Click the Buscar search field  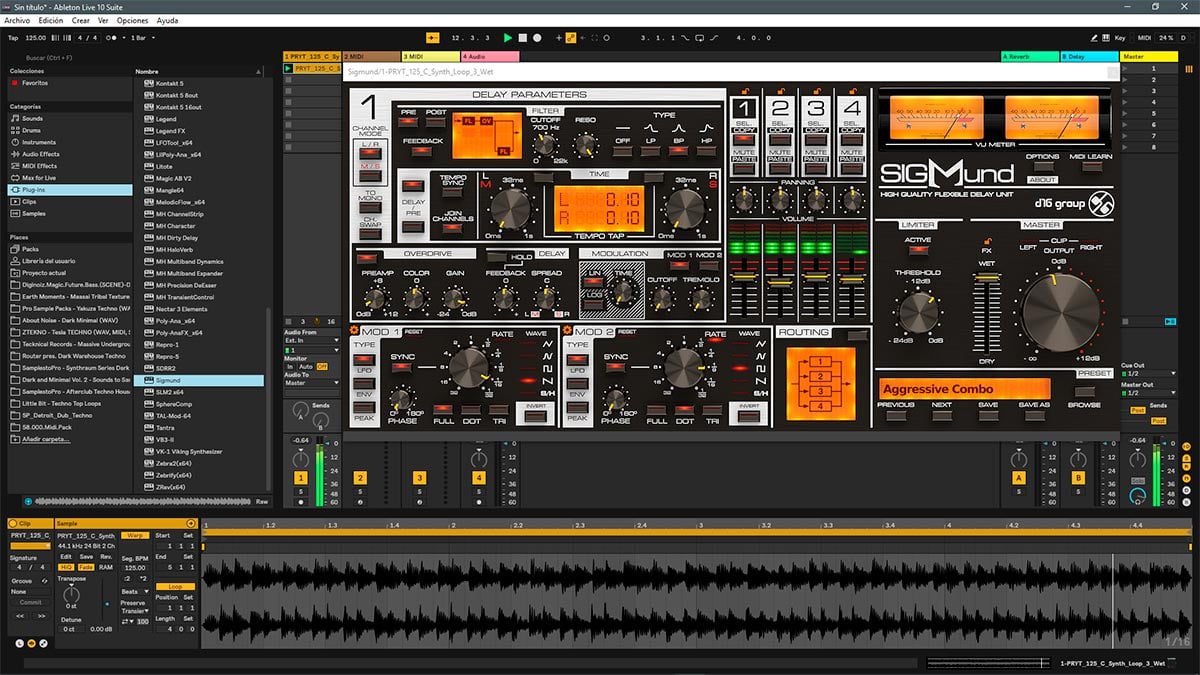click(70, 58)
